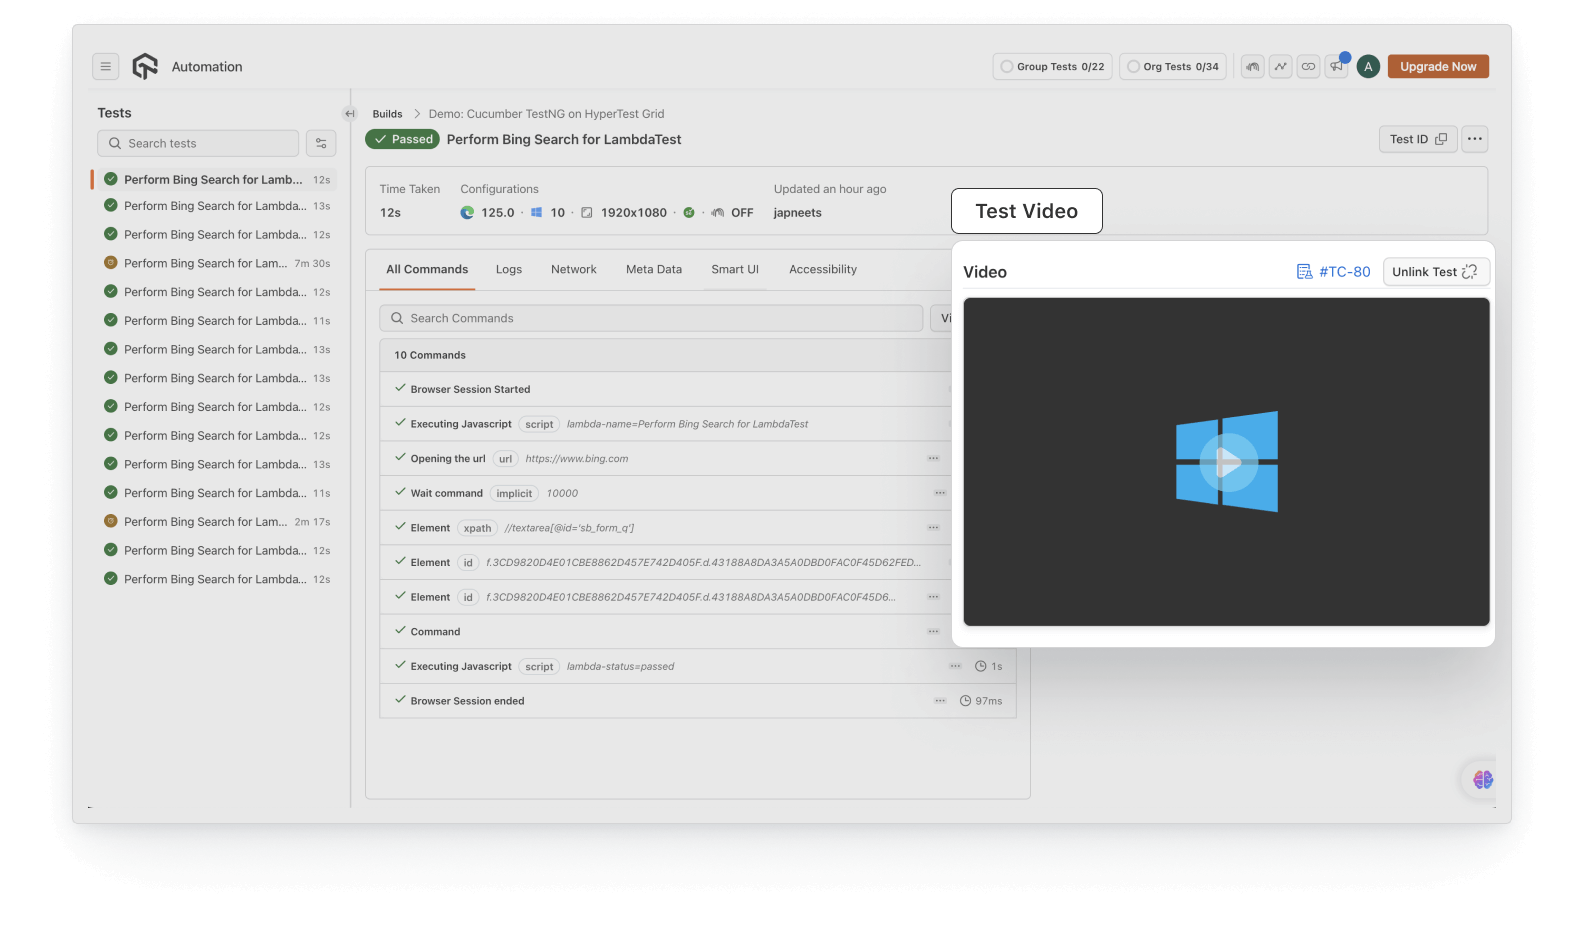Open the three-dot menu beside Test ID

[1474, 139]
